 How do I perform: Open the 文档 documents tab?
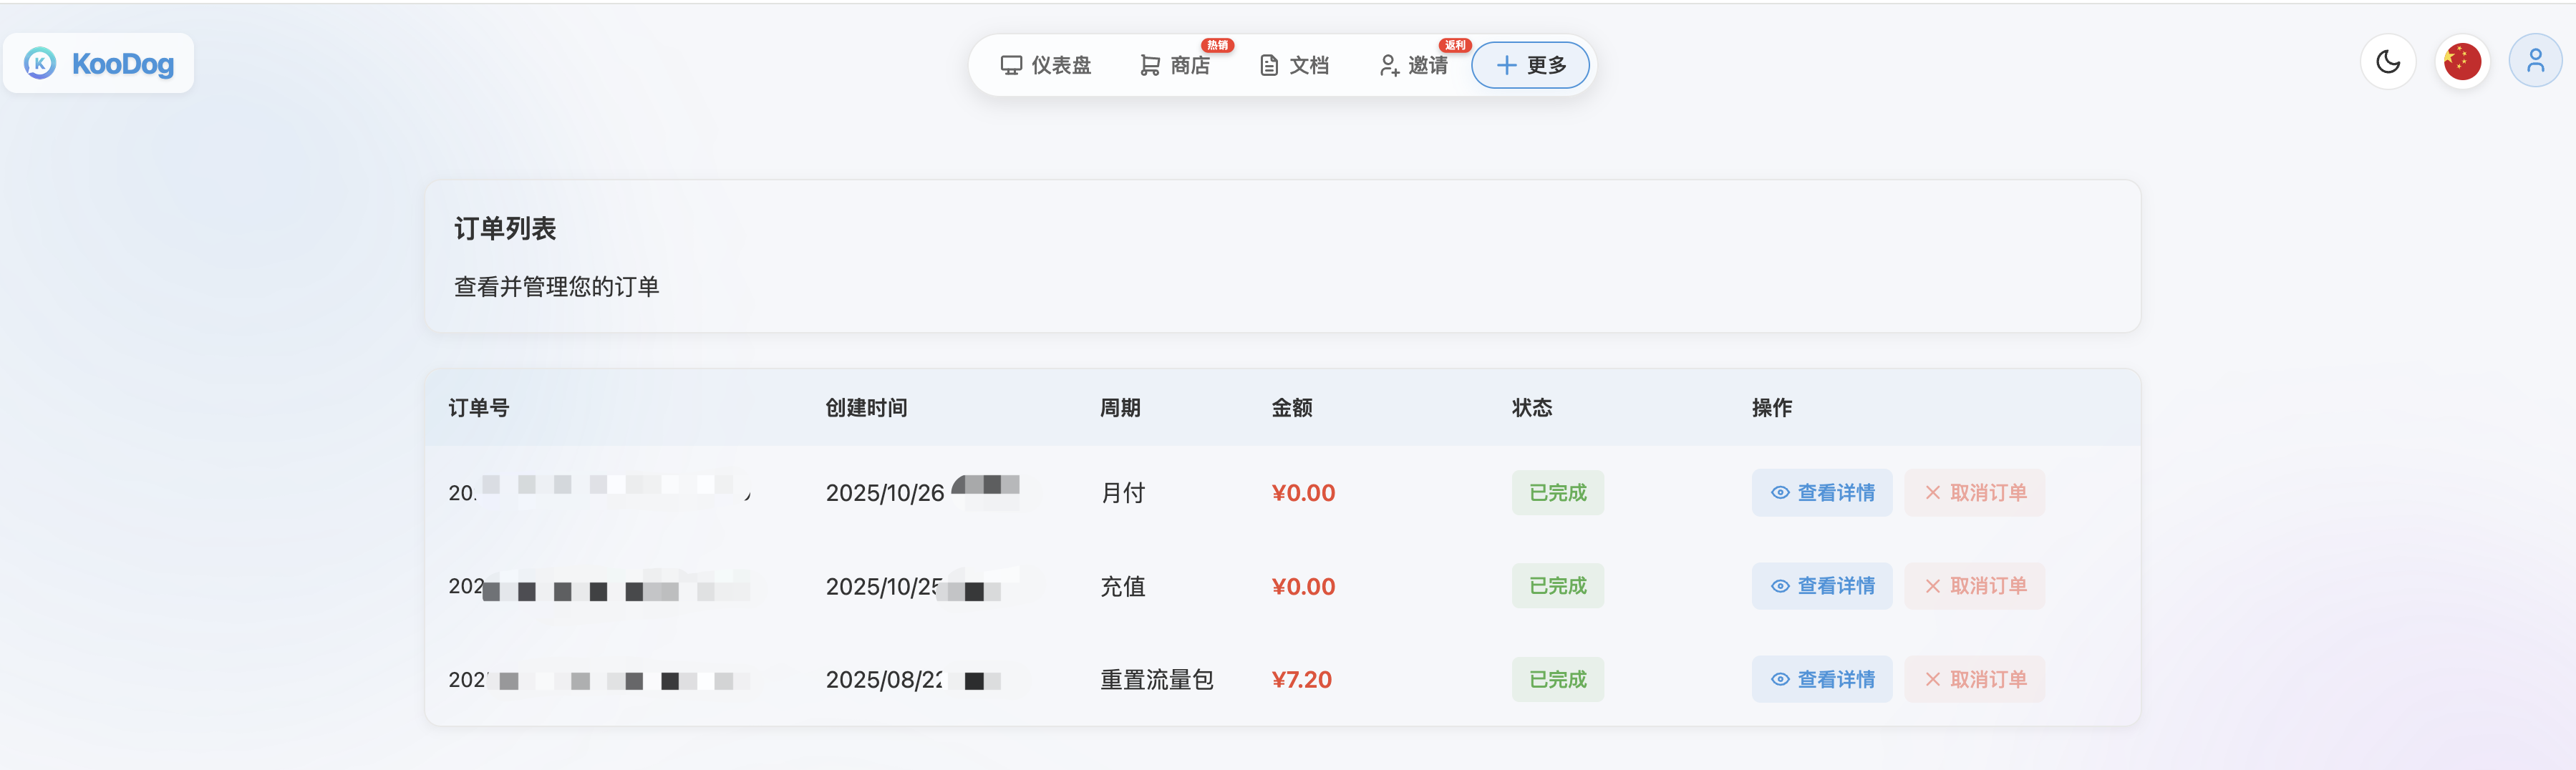(1295, 66)
